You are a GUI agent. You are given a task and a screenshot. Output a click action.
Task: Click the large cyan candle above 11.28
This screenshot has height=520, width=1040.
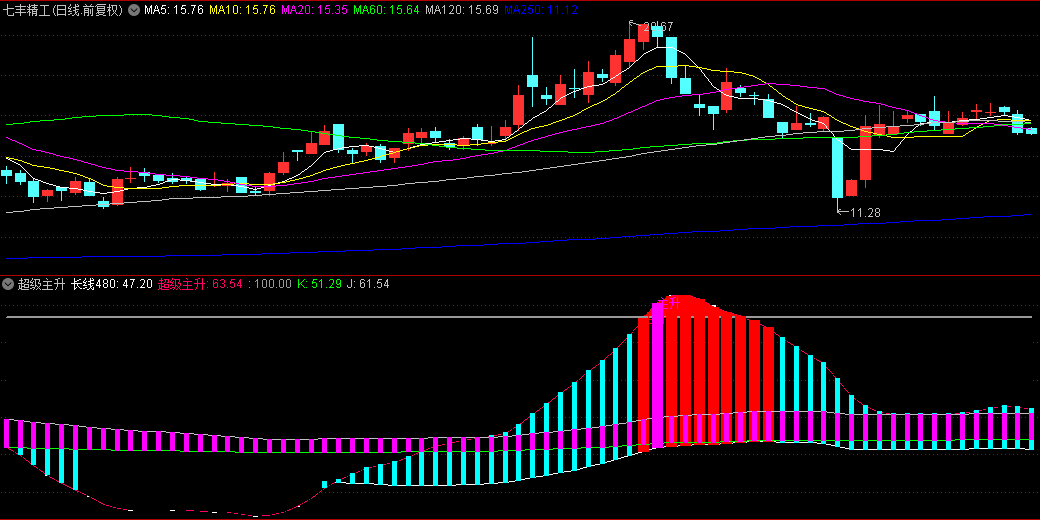pyautogui.click(x=838, y=166)
